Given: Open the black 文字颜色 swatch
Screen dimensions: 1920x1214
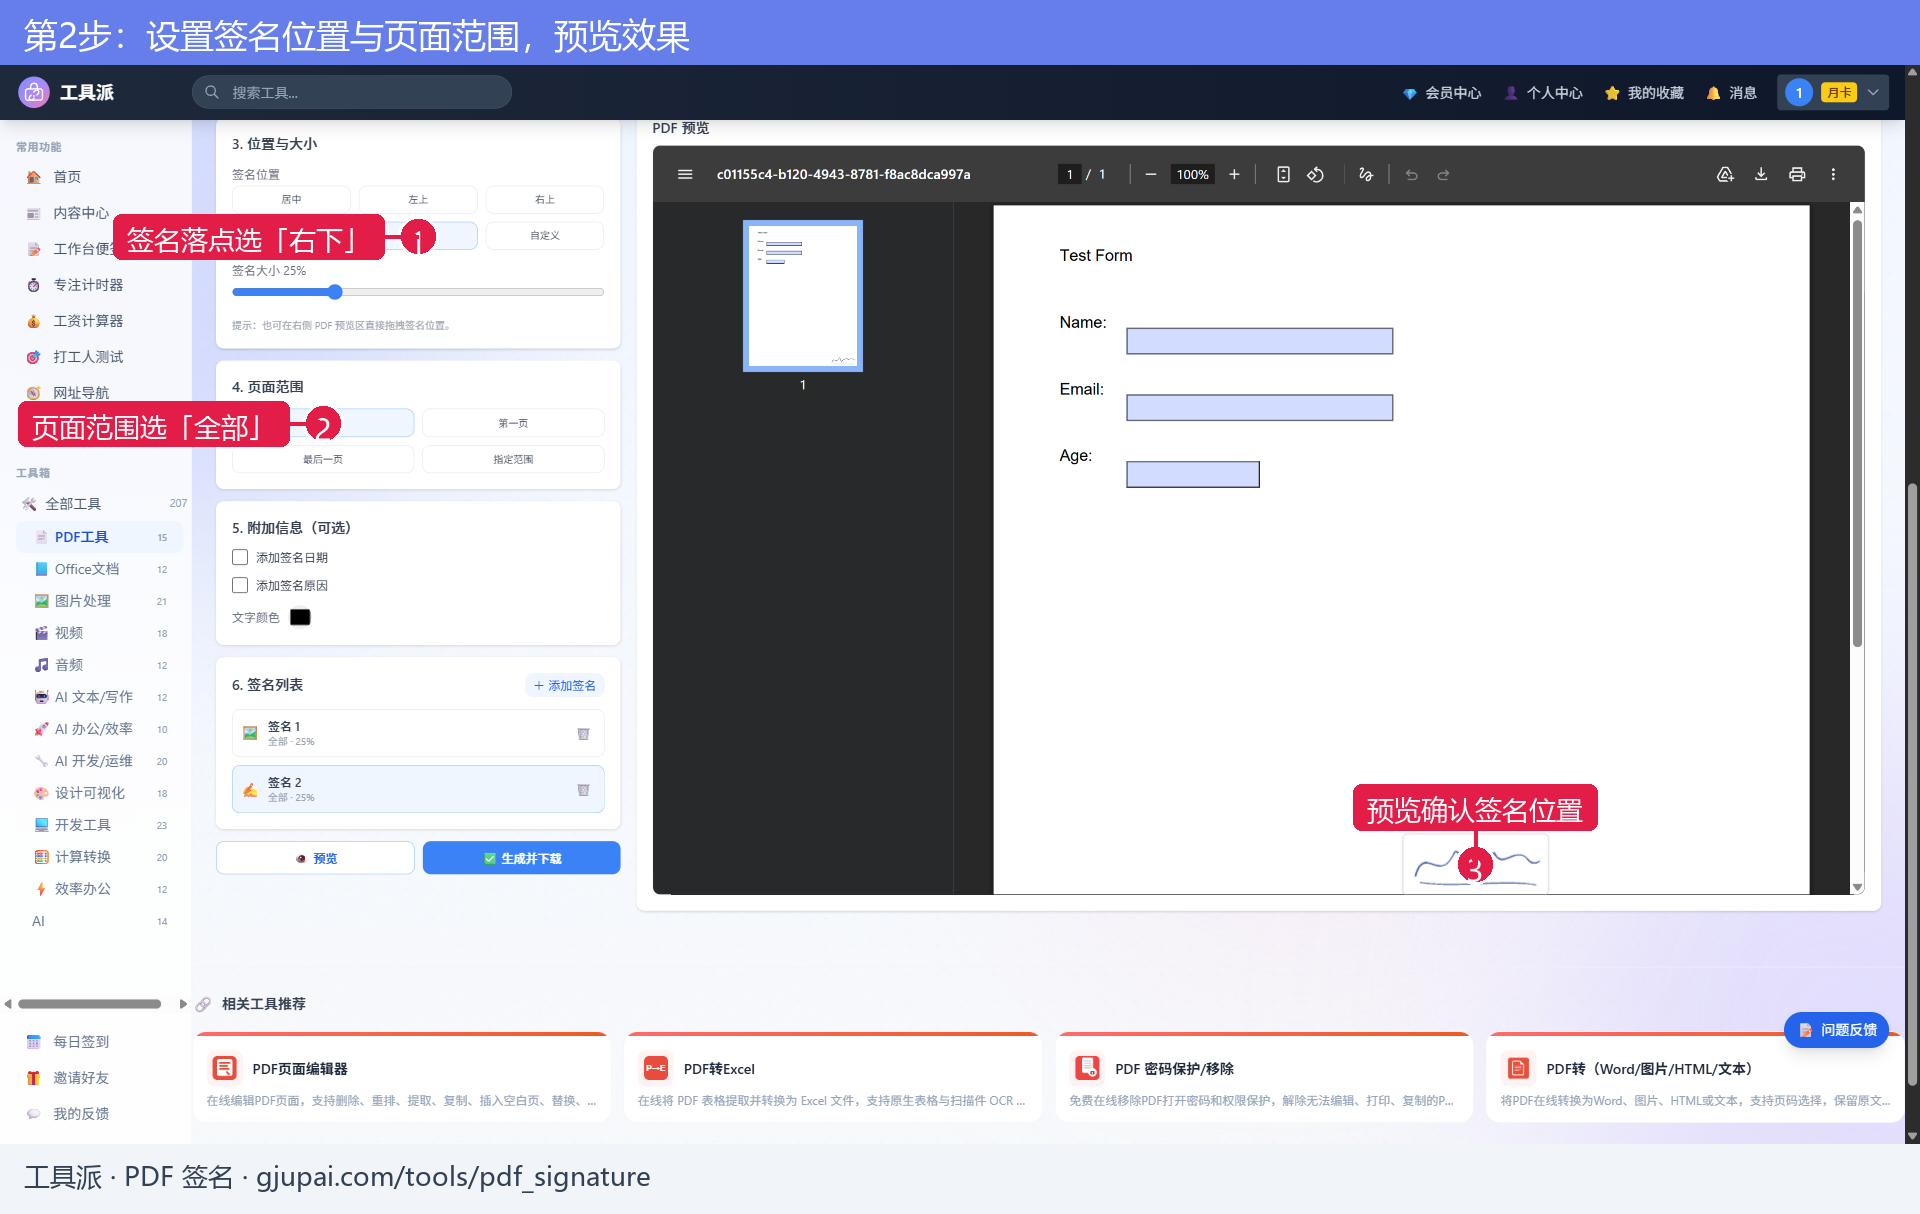Looking at the screenshot, I should pyautogui.click(x=300, y=617).
